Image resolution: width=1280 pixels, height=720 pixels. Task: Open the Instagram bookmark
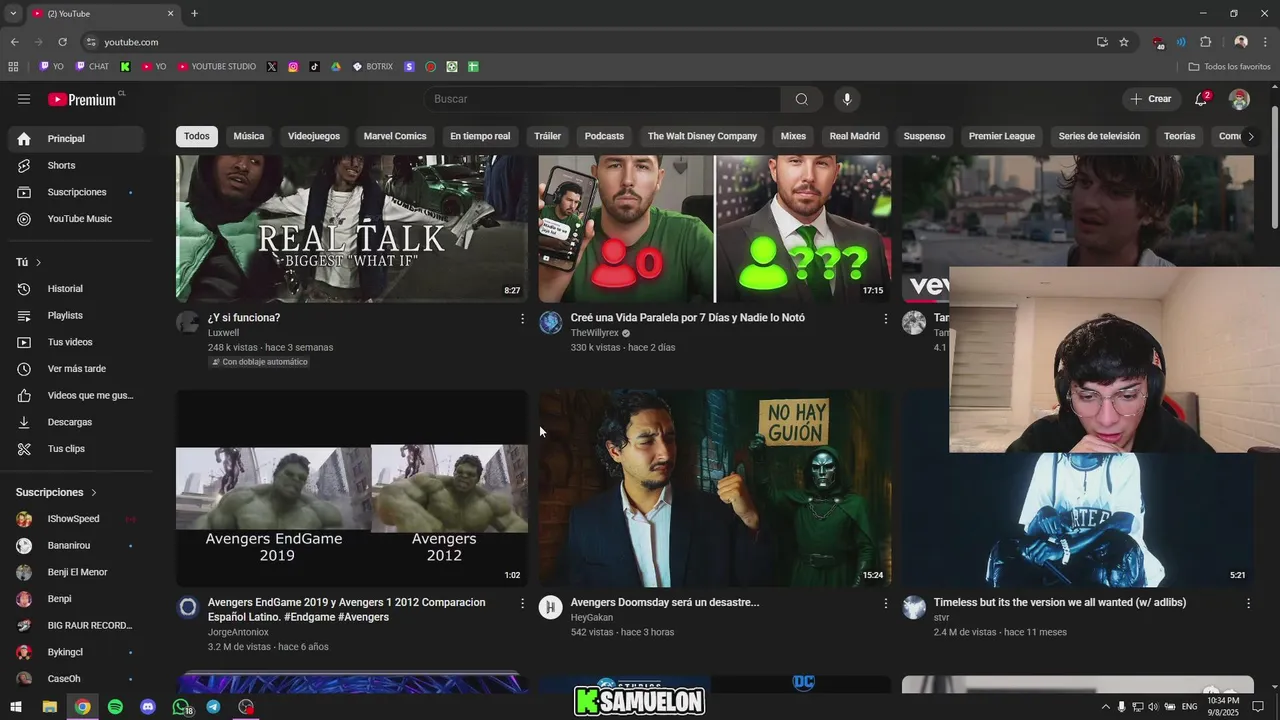[x=293, y=67]
